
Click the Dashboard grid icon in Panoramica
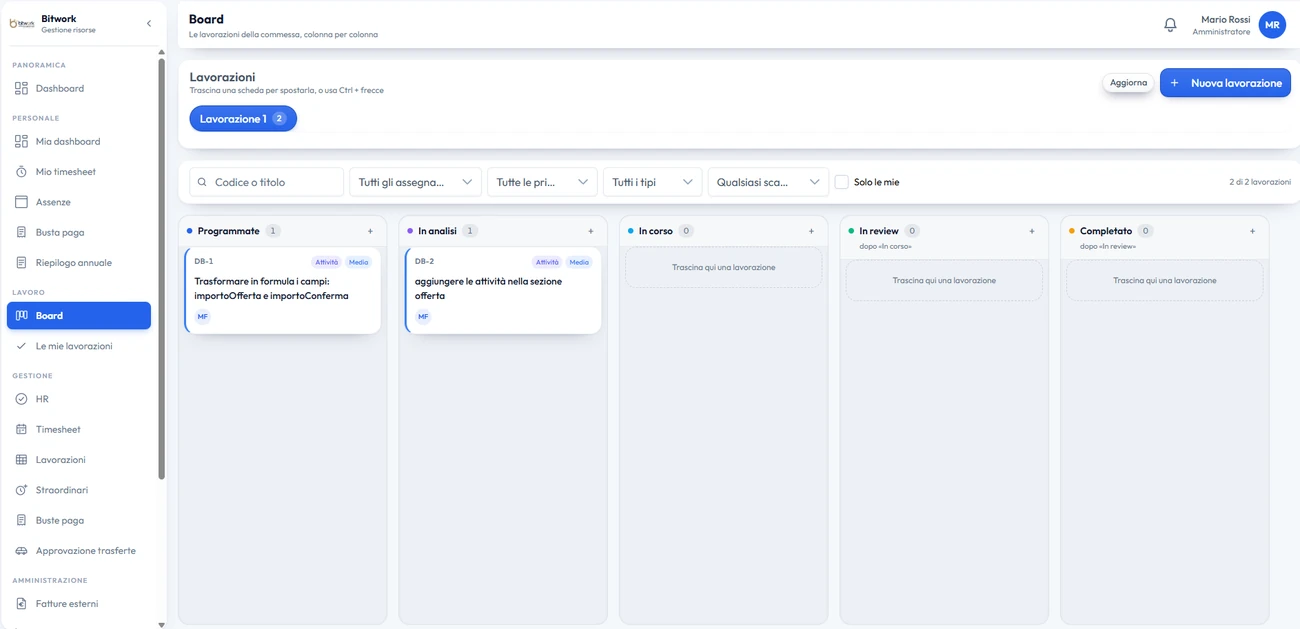(x=21, y=89)
